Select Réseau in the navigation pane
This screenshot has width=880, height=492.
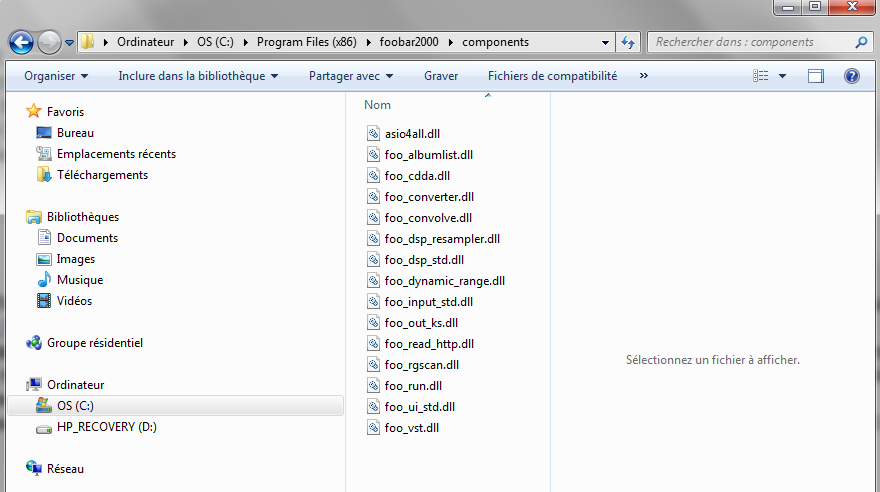coord(65,469)
